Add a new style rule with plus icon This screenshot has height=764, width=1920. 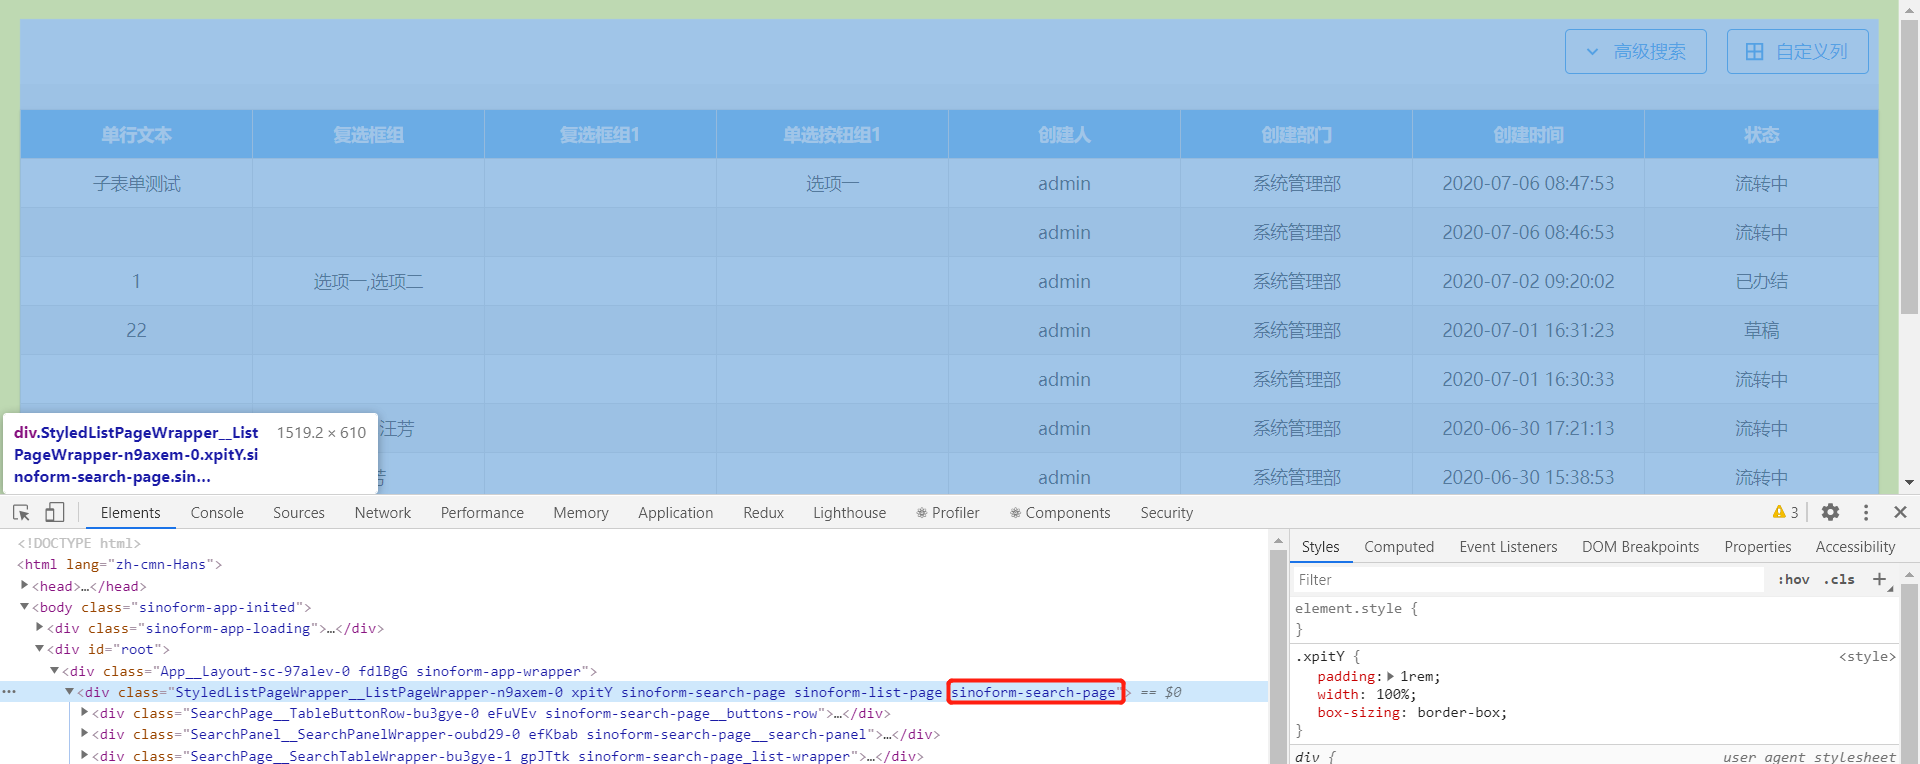(x=1879, y=579)
